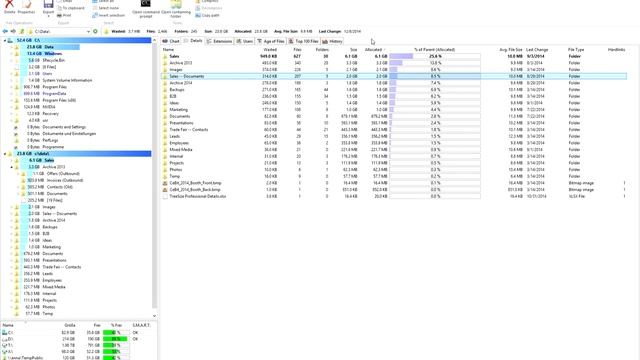This screenshot has height=360, width=640.
Task: Click the up-one-level folder icon
Action: (22, 31)
